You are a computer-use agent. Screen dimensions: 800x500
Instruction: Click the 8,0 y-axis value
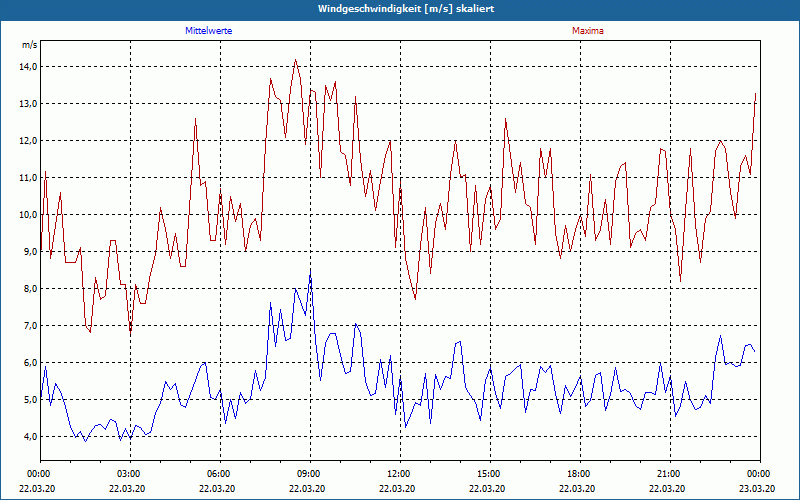point(30,289)
